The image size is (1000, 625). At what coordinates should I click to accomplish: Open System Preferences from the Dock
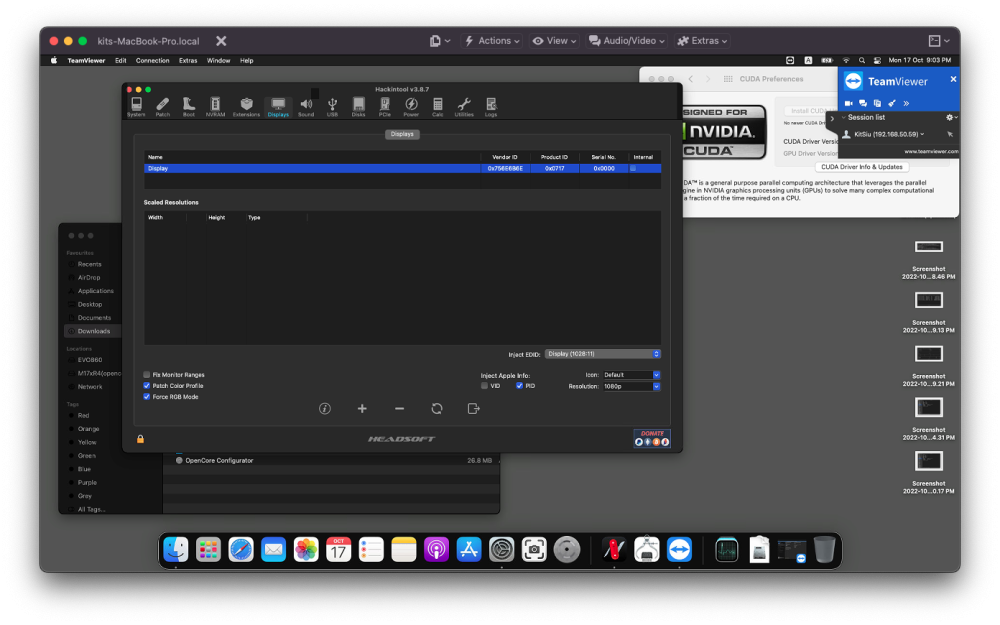click(501, 550)
